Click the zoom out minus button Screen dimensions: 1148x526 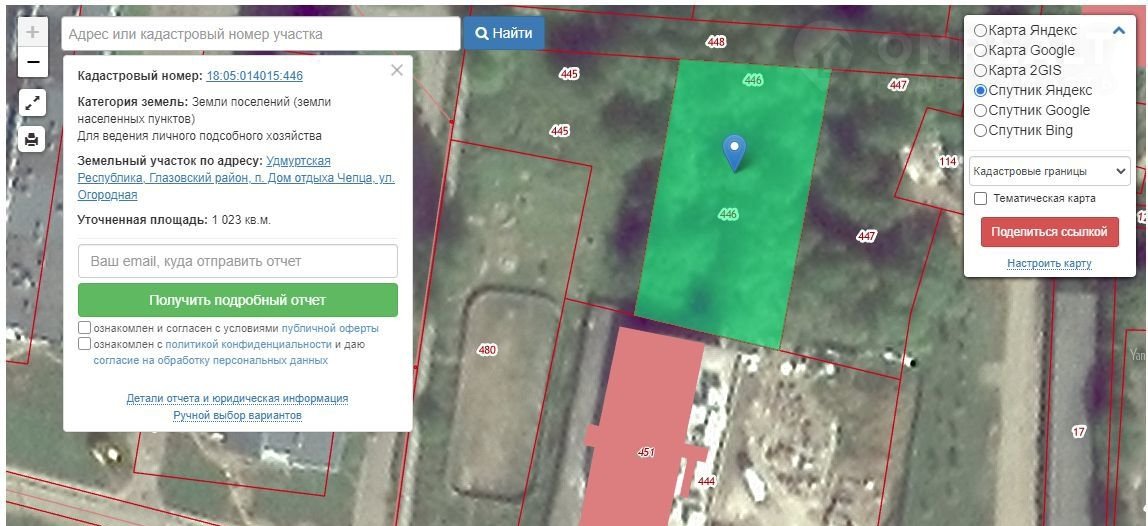coord(32,62)
